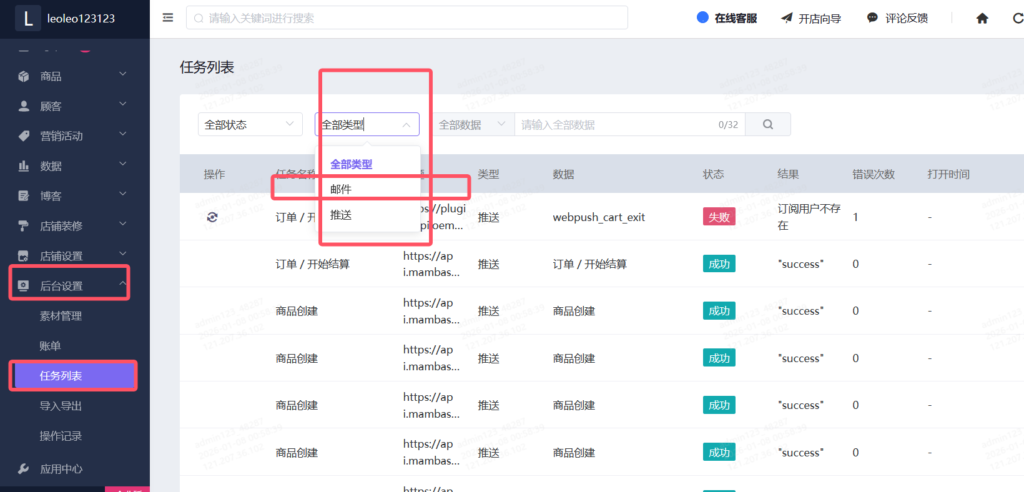The width and height of the screenshot is (1024, 492).
Task: Click the hamburger menu collapse icon
Action: tap(167, 18)
